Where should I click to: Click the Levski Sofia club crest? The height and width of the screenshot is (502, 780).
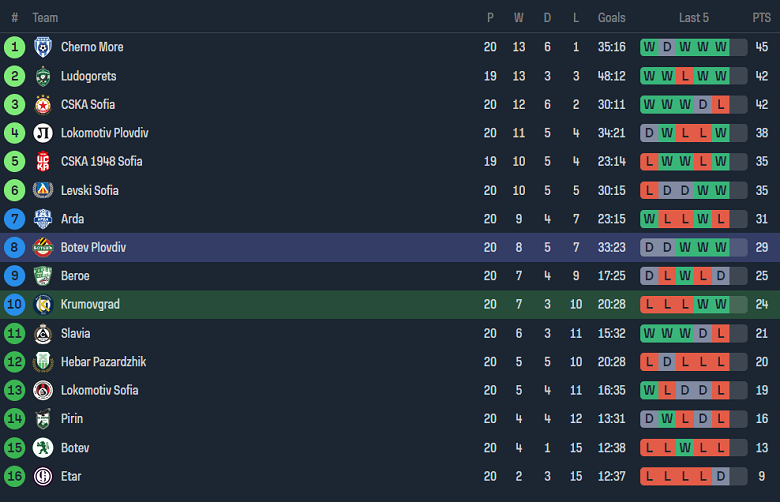click(43, 190)
